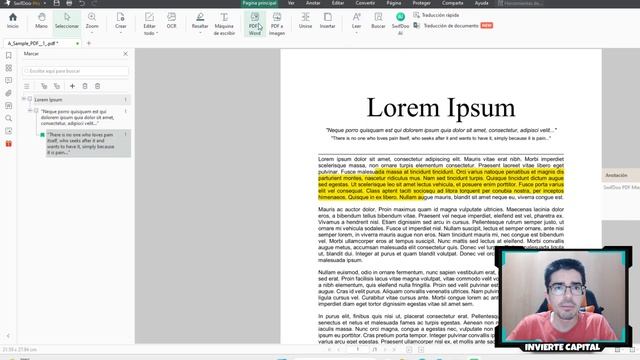
Task: Open SwifDoo app menu dropdown arrow
Action: [x=44, y=3]
